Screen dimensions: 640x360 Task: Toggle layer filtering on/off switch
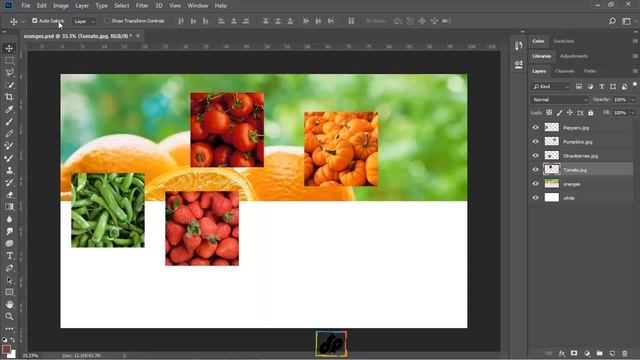[x=635, y=85]
